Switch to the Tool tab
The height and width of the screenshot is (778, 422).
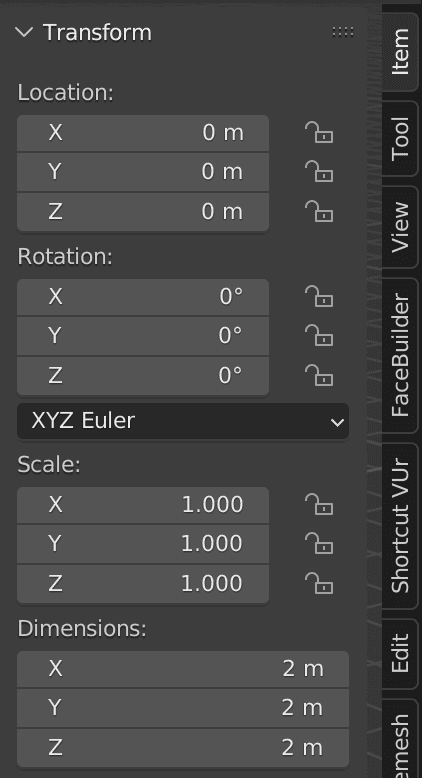point(400,138)
